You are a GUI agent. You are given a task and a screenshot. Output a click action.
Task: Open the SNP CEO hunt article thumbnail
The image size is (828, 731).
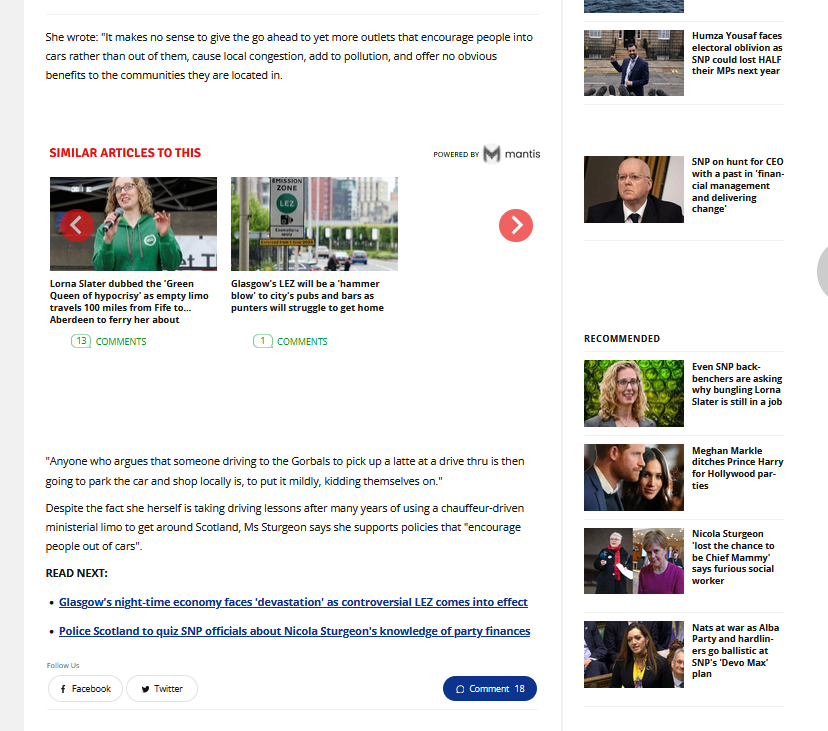click(x=634, y=189)
